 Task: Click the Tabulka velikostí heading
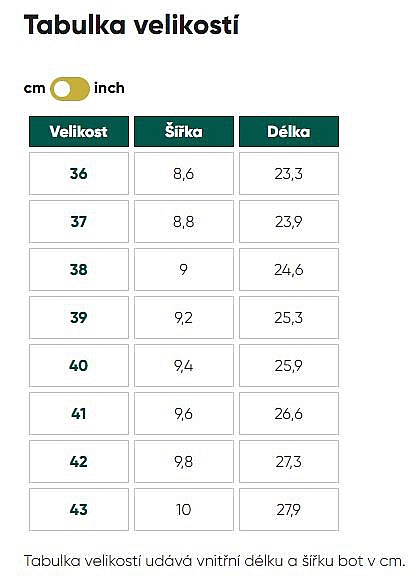[131, 25]
